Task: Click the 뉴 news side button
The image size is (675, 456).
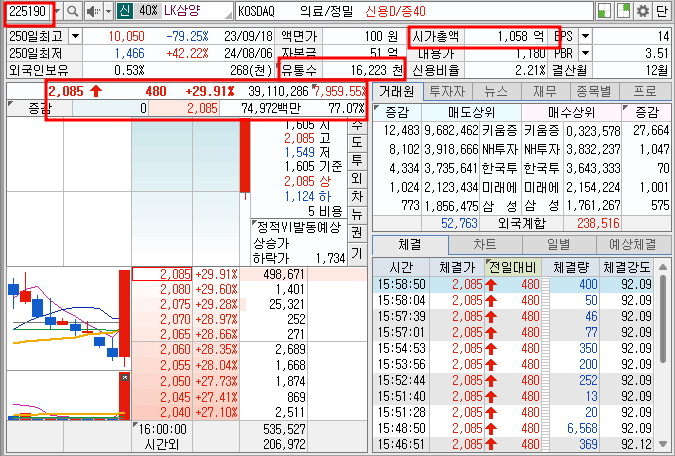Action: (x=357, y=214)
